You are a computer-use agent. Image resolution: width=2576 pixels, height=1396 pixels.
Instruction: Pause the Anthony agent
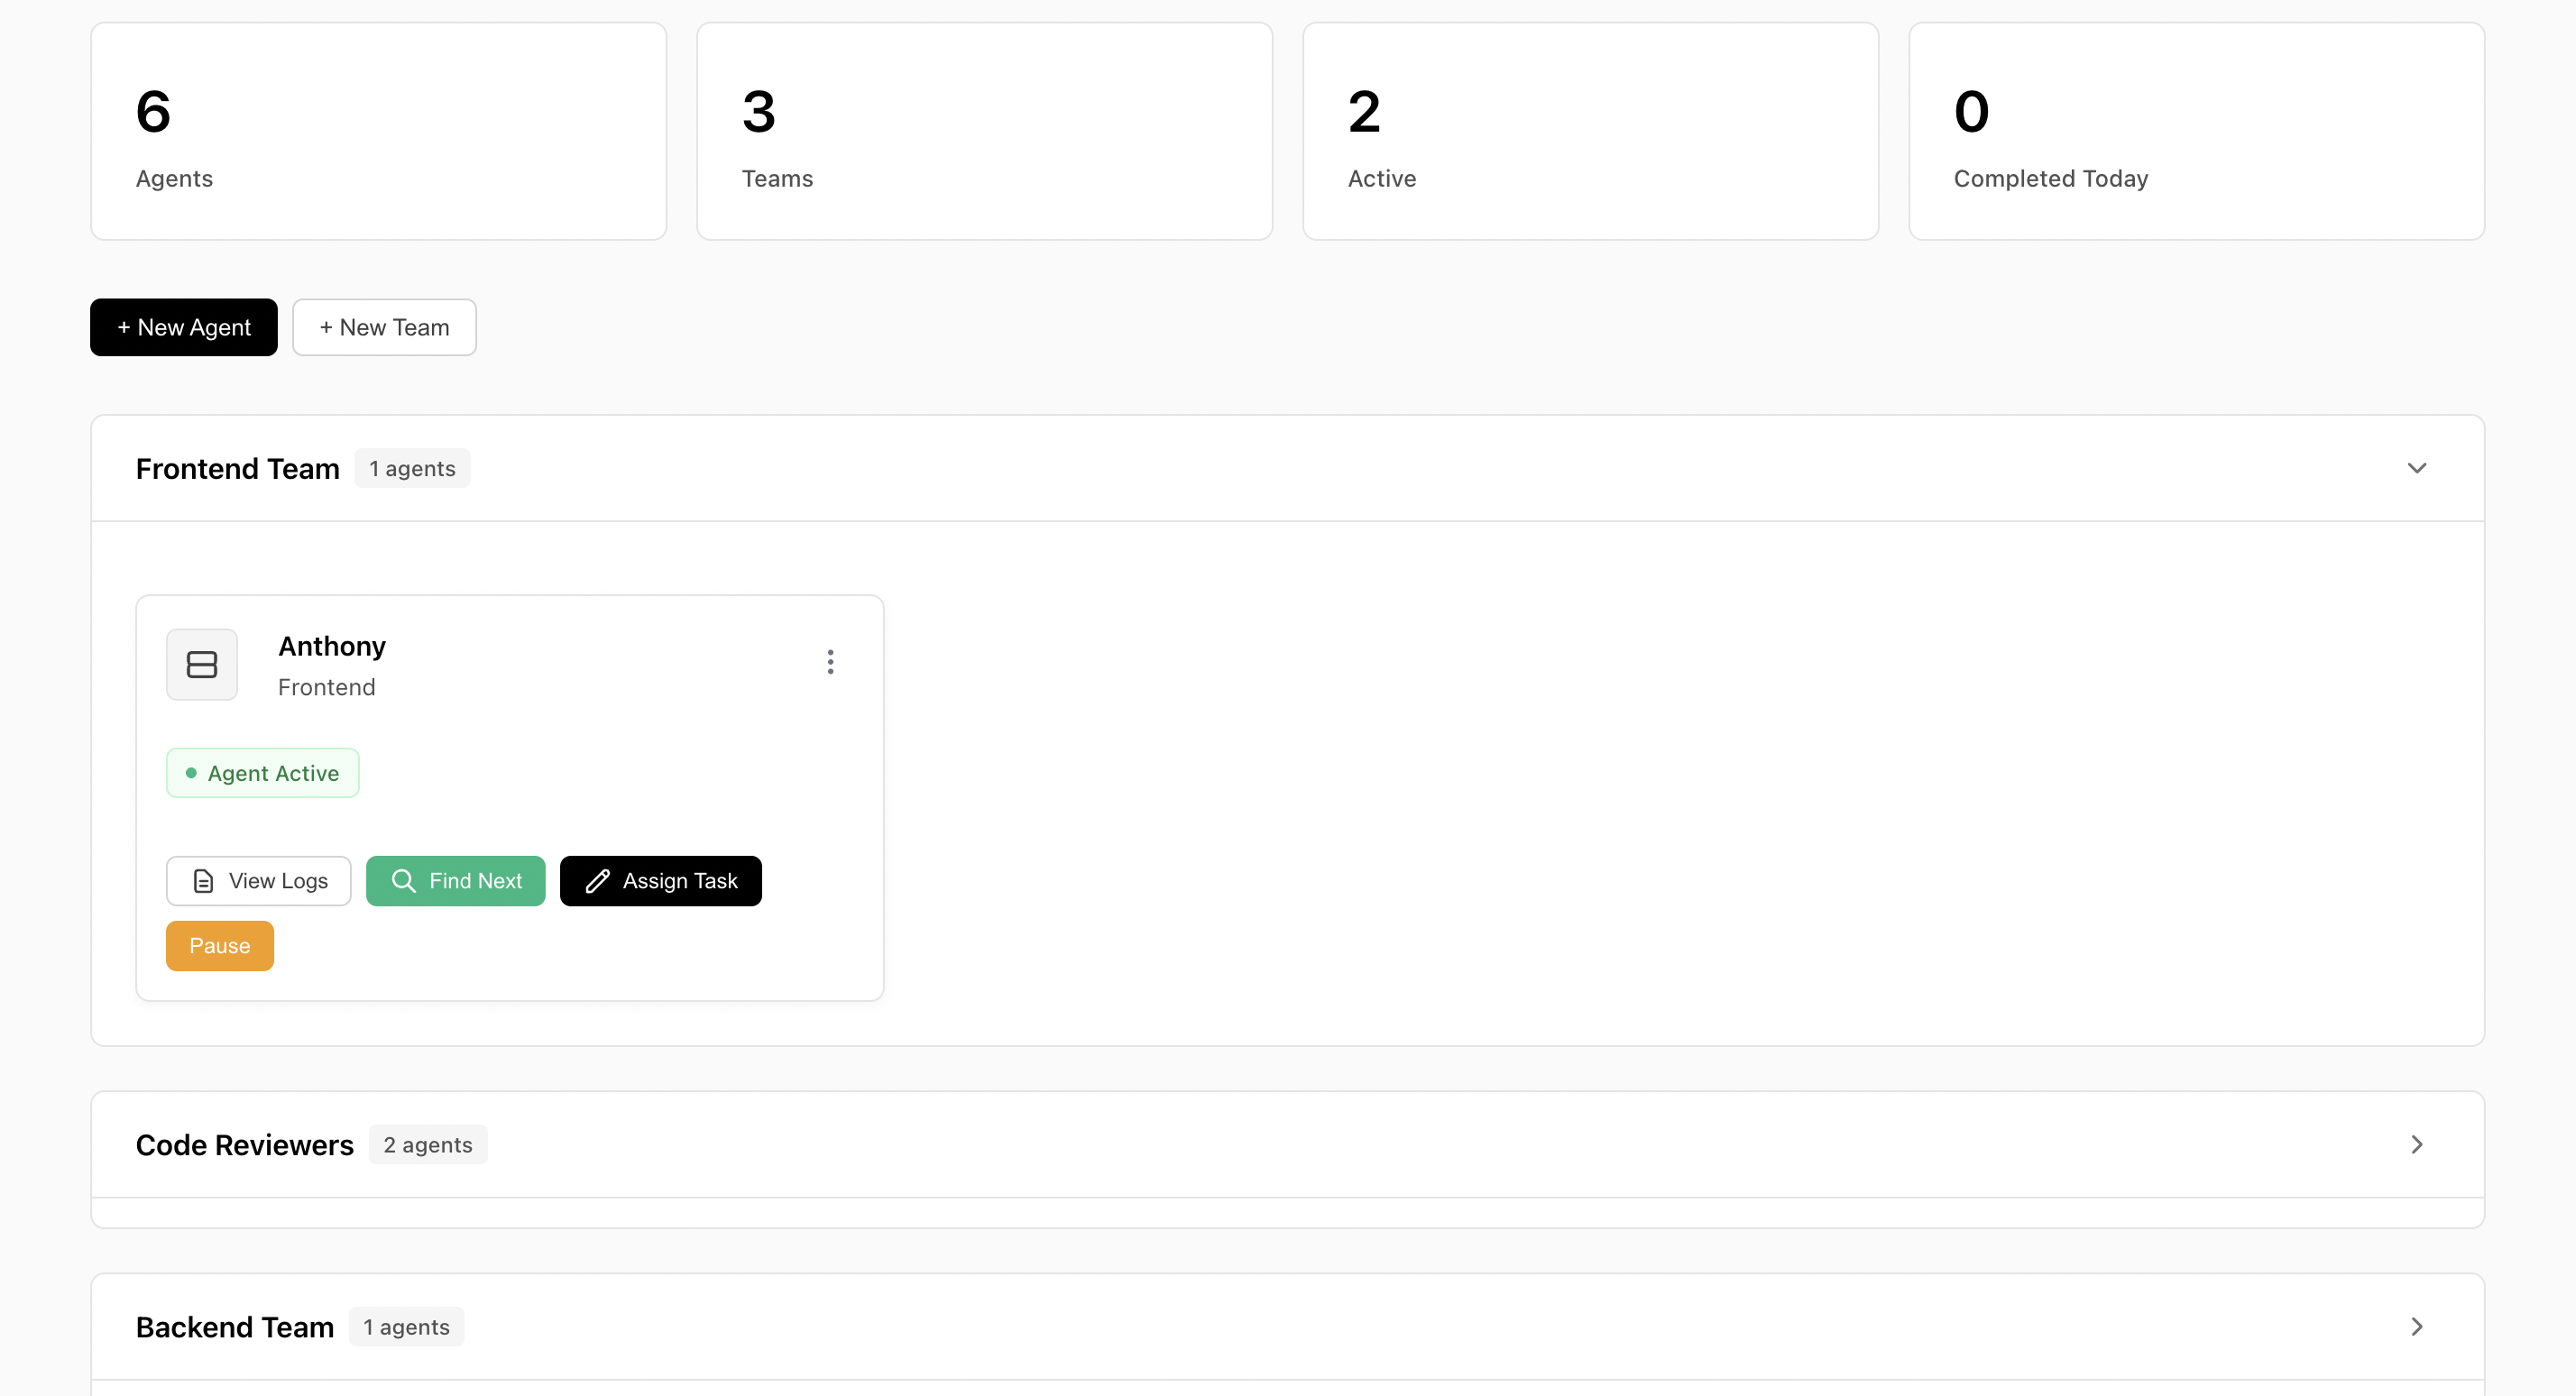tap(219, 946)
